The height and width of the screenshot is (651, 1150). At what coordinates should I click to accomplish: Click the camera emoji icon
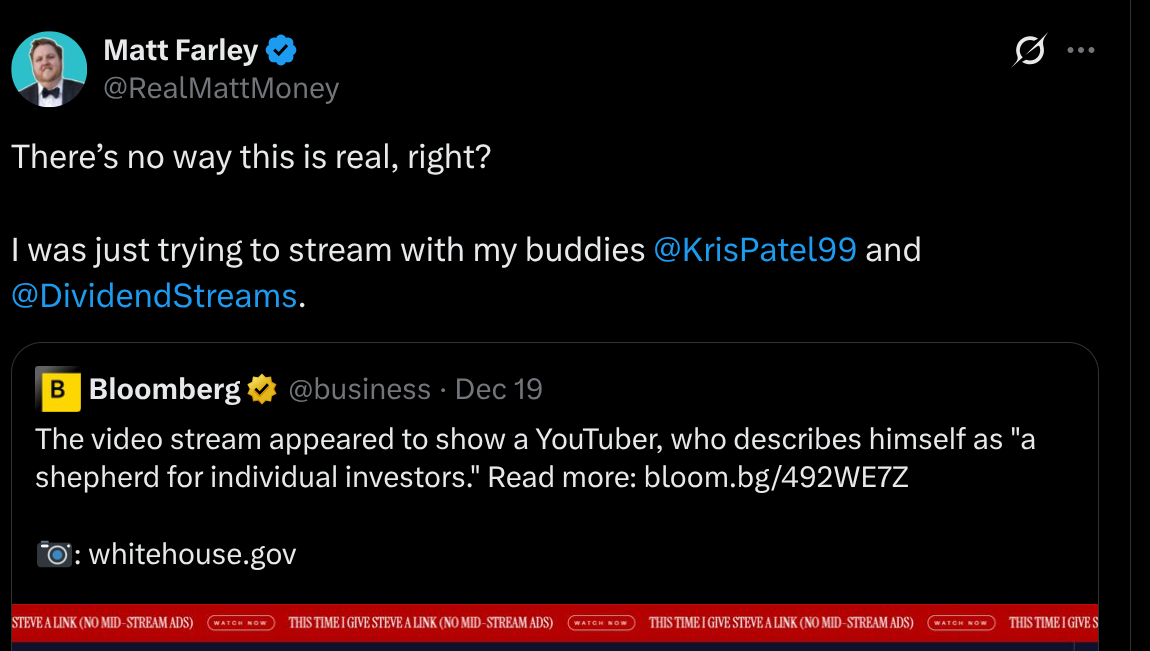pos(52,554)
